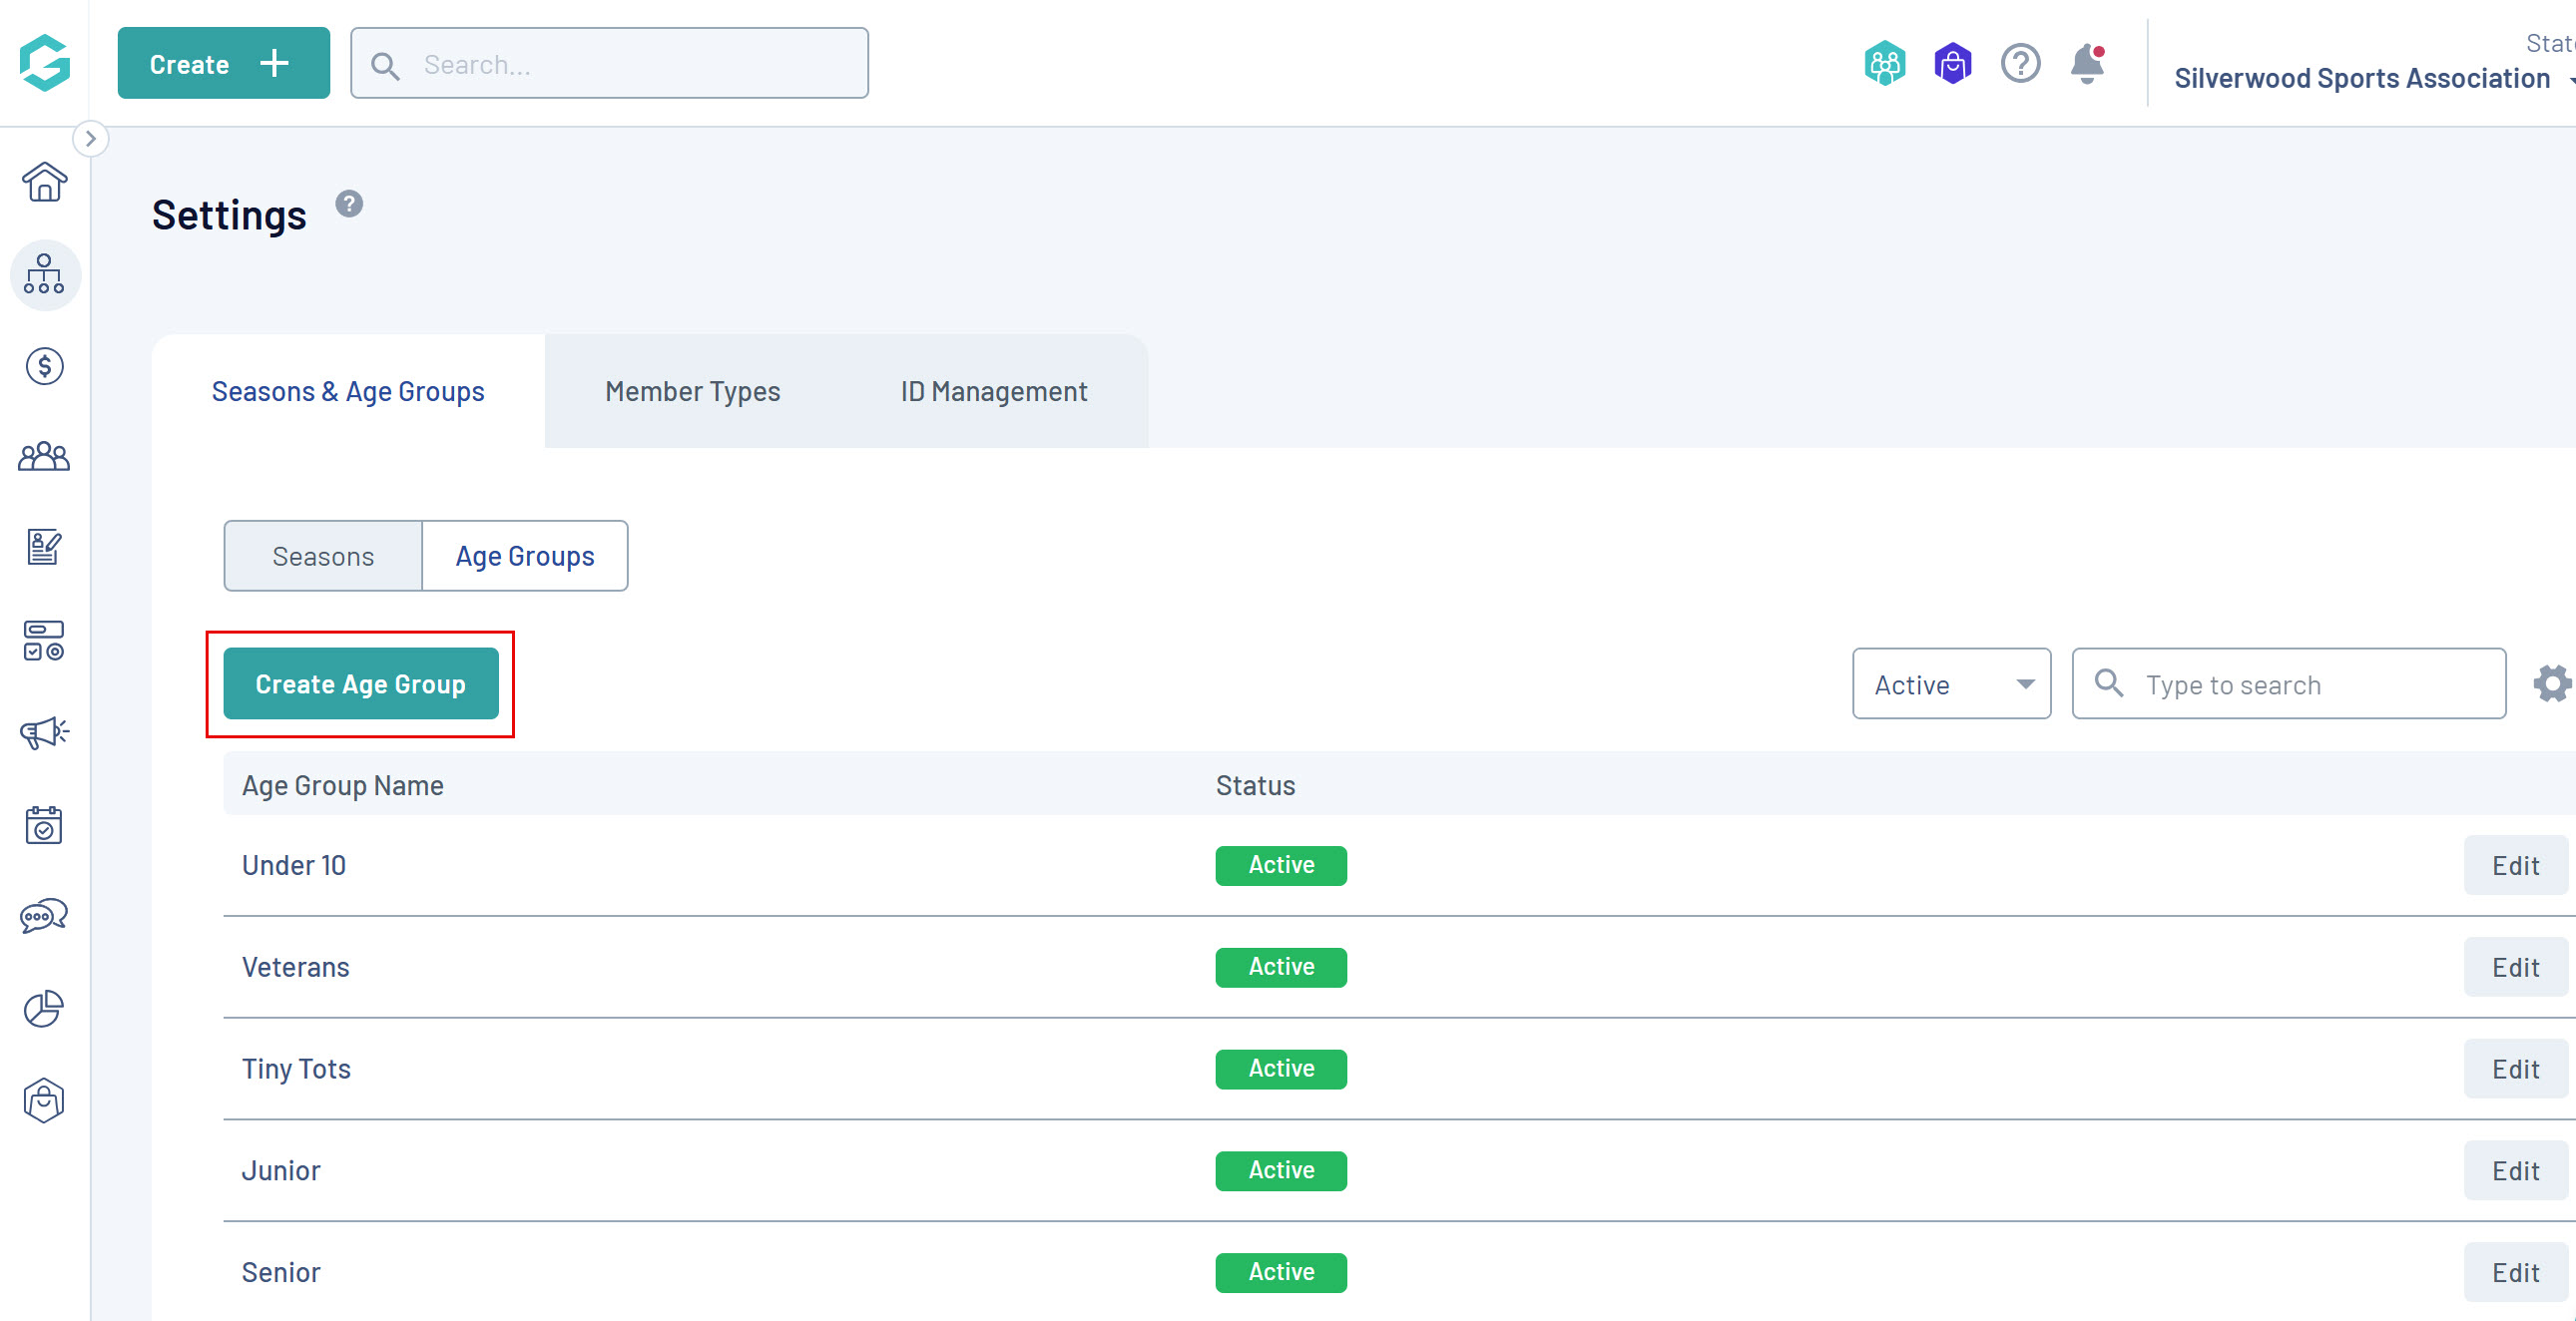
Task: Edit the Veterans age group
Action: pos(2515,967)
